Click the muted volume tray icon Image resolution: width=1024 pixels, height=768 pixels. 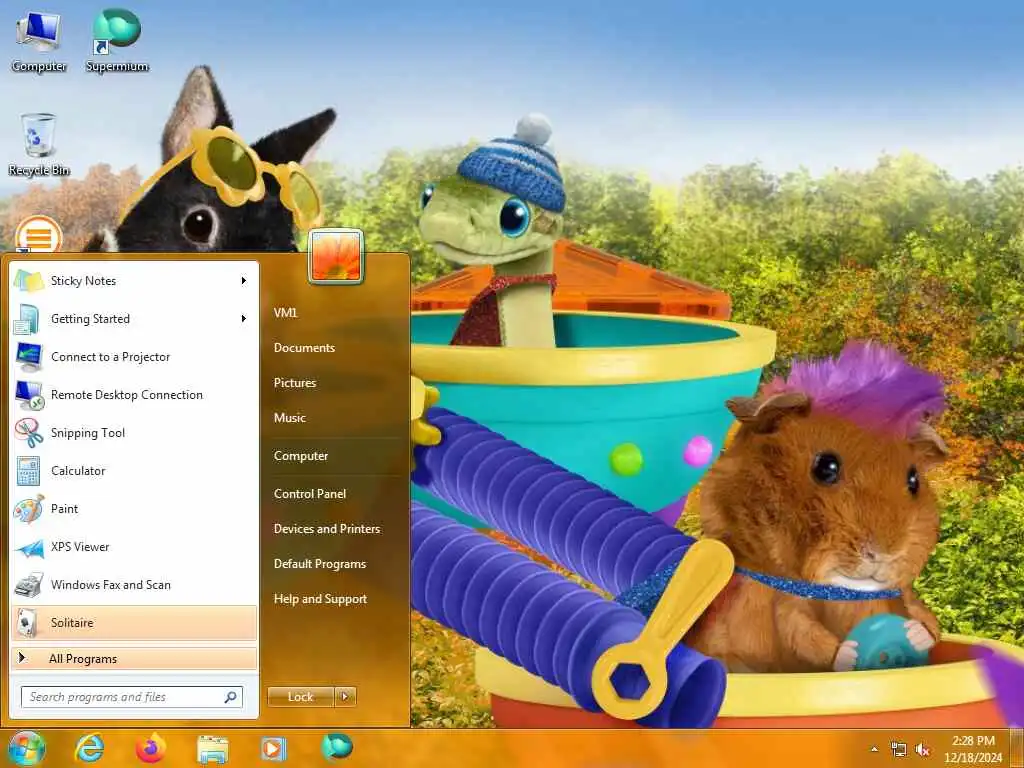click(x=923, y=750)
